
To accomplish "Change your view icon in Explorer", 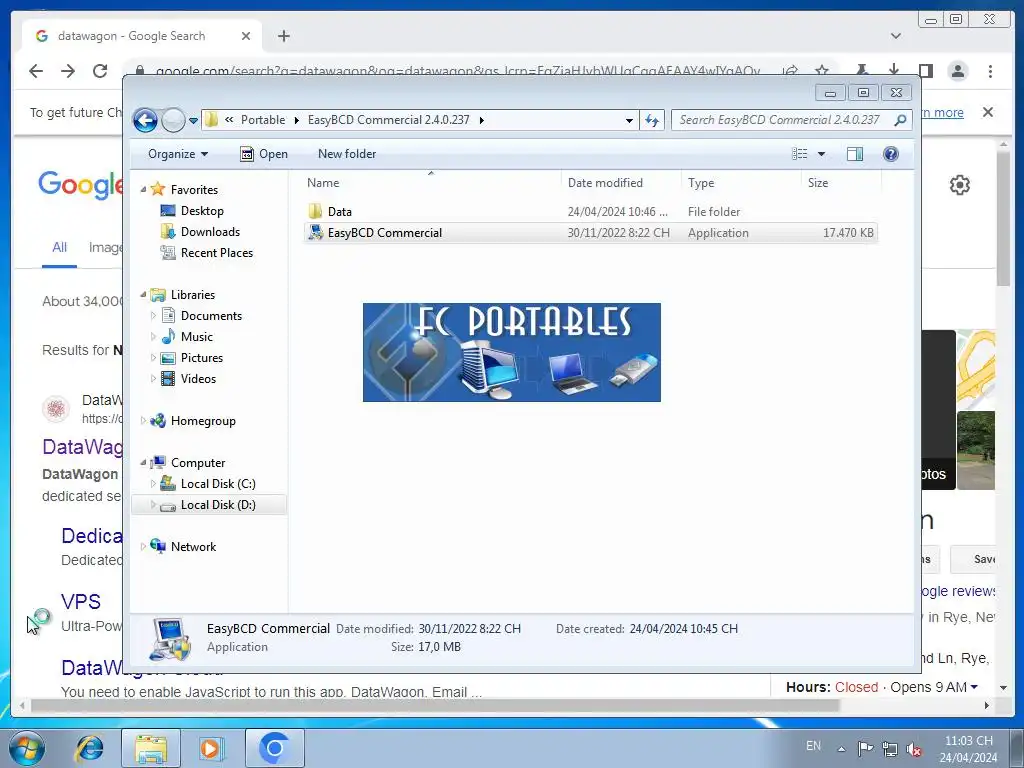I will click(800, 154).
